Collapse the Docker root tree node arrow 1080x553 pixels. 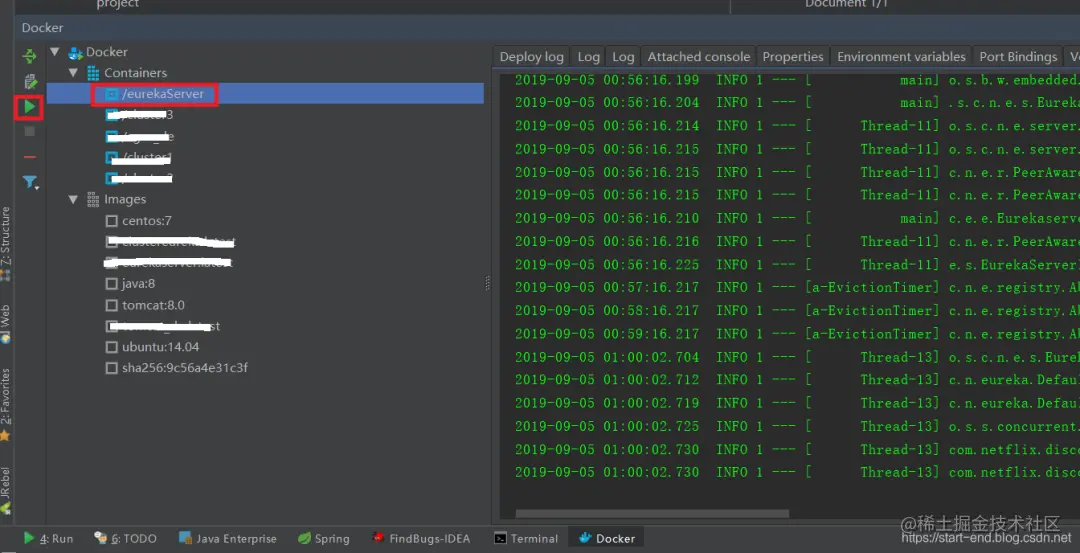coord(56,52)
